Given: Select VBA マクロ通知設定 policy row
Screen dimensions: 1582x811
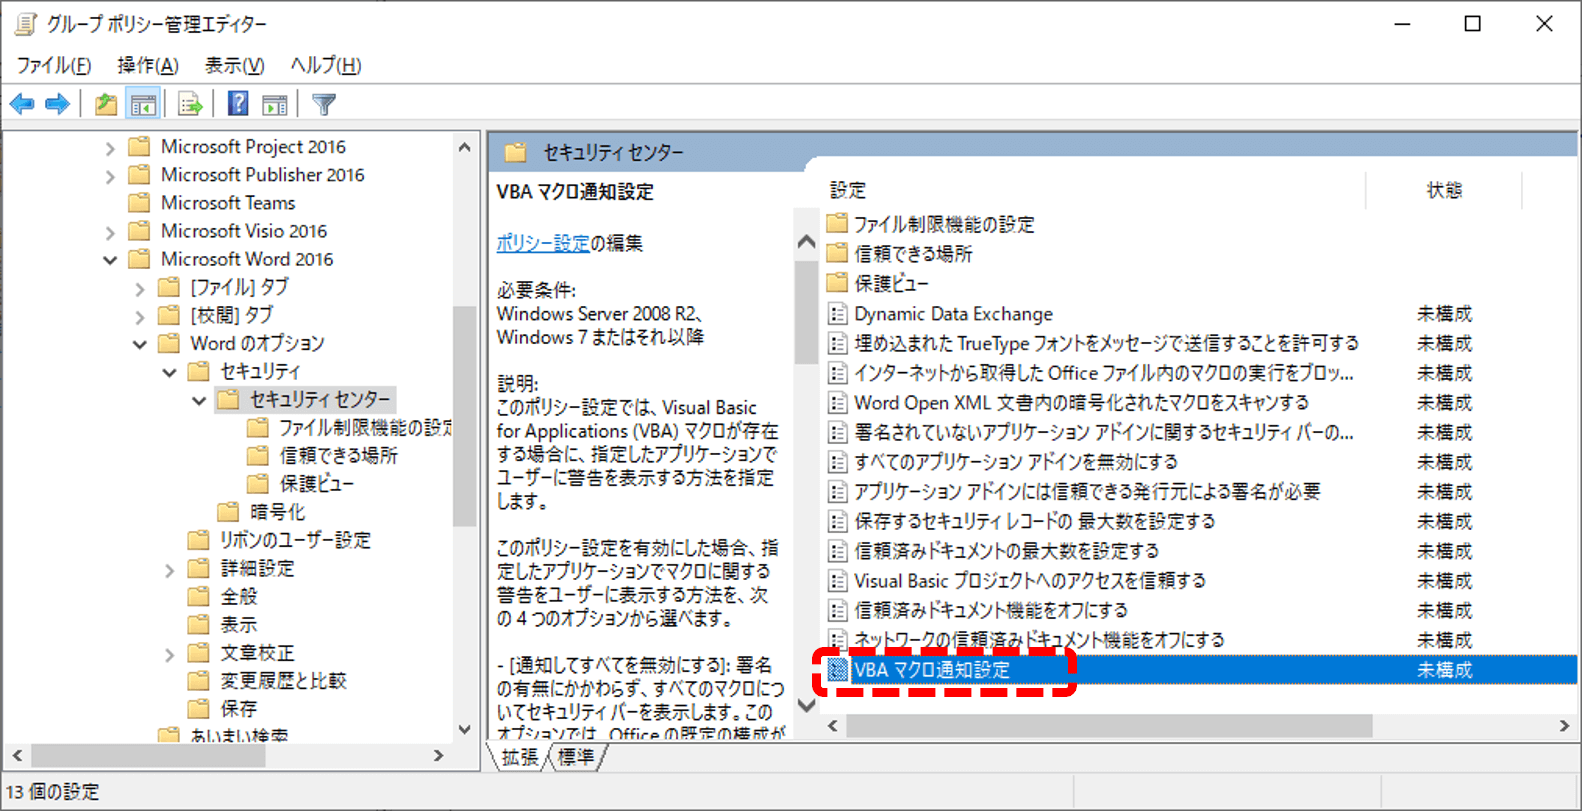Looking at the screenshot, I should tap(1200, 670).
